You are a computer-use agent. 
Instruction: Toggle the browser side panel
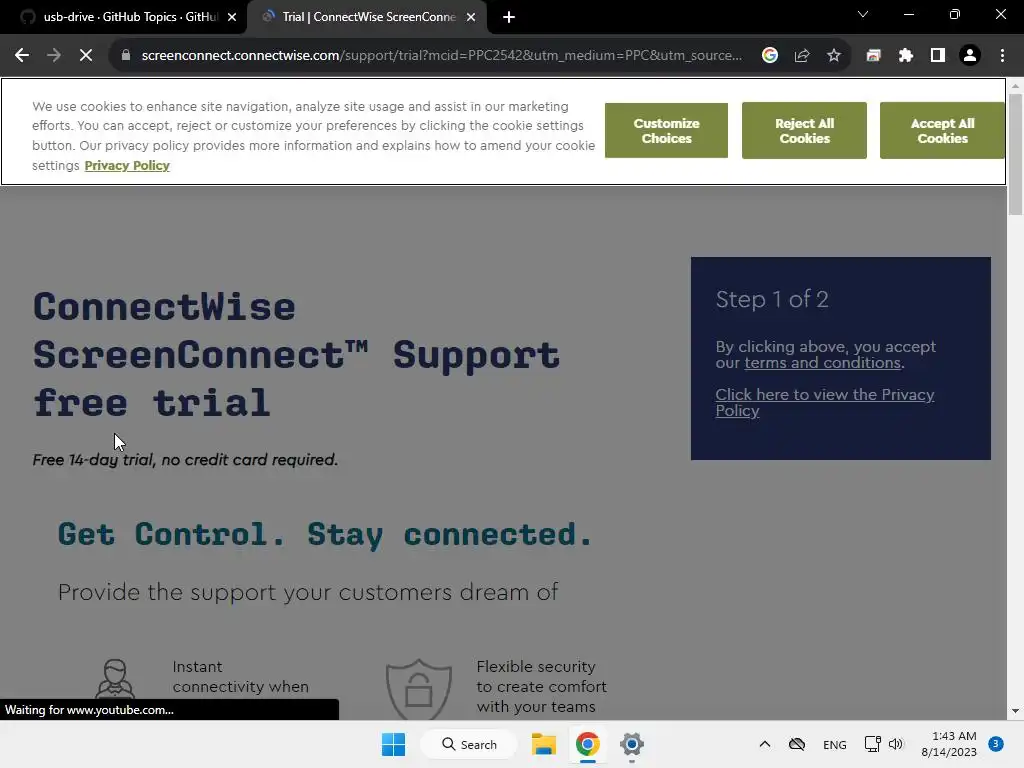[x=938, y=56]
